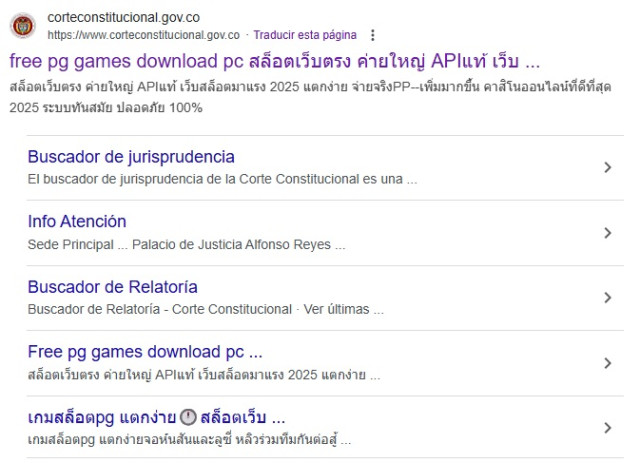The image size is (640, 463).
Task: Click the Sede Principal Palacio de Justicia description
Action: (186, 245)
